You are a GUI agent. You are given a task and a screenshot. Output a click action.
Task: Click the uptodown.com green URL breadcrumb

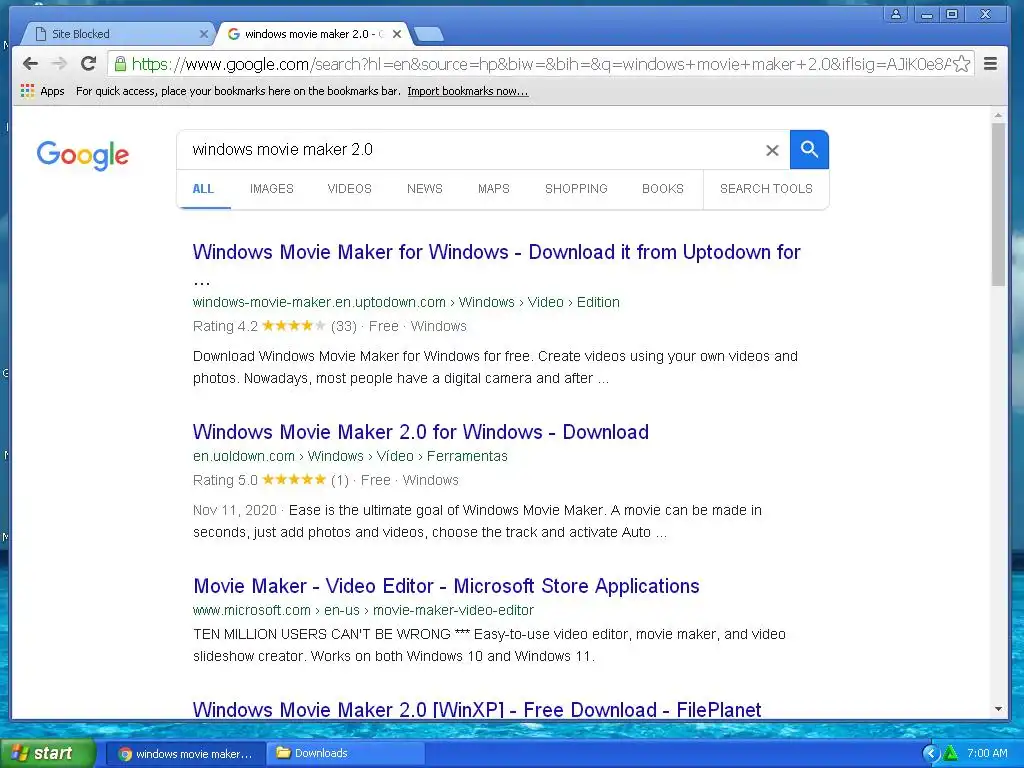pos(406,302)
